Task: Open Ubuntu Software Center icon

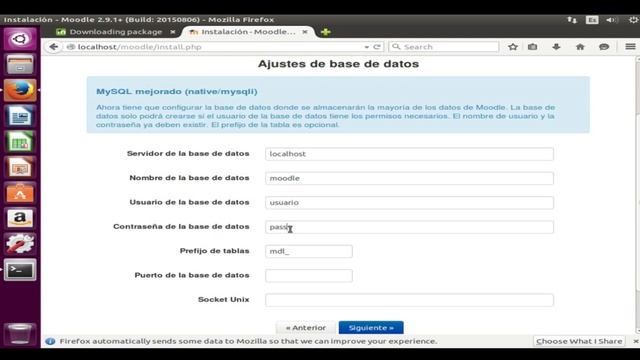Action: pos(20,193)
